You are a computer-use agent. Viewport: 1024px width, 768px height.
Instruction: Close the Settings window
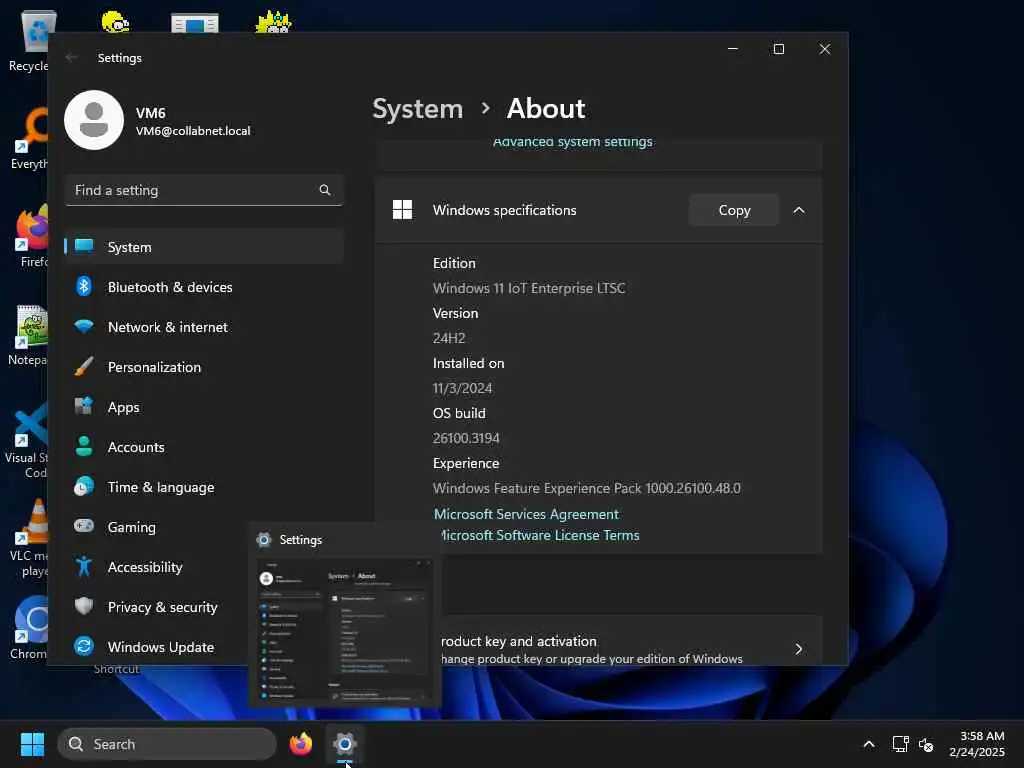pyautogui.click(x=825, y=49)
